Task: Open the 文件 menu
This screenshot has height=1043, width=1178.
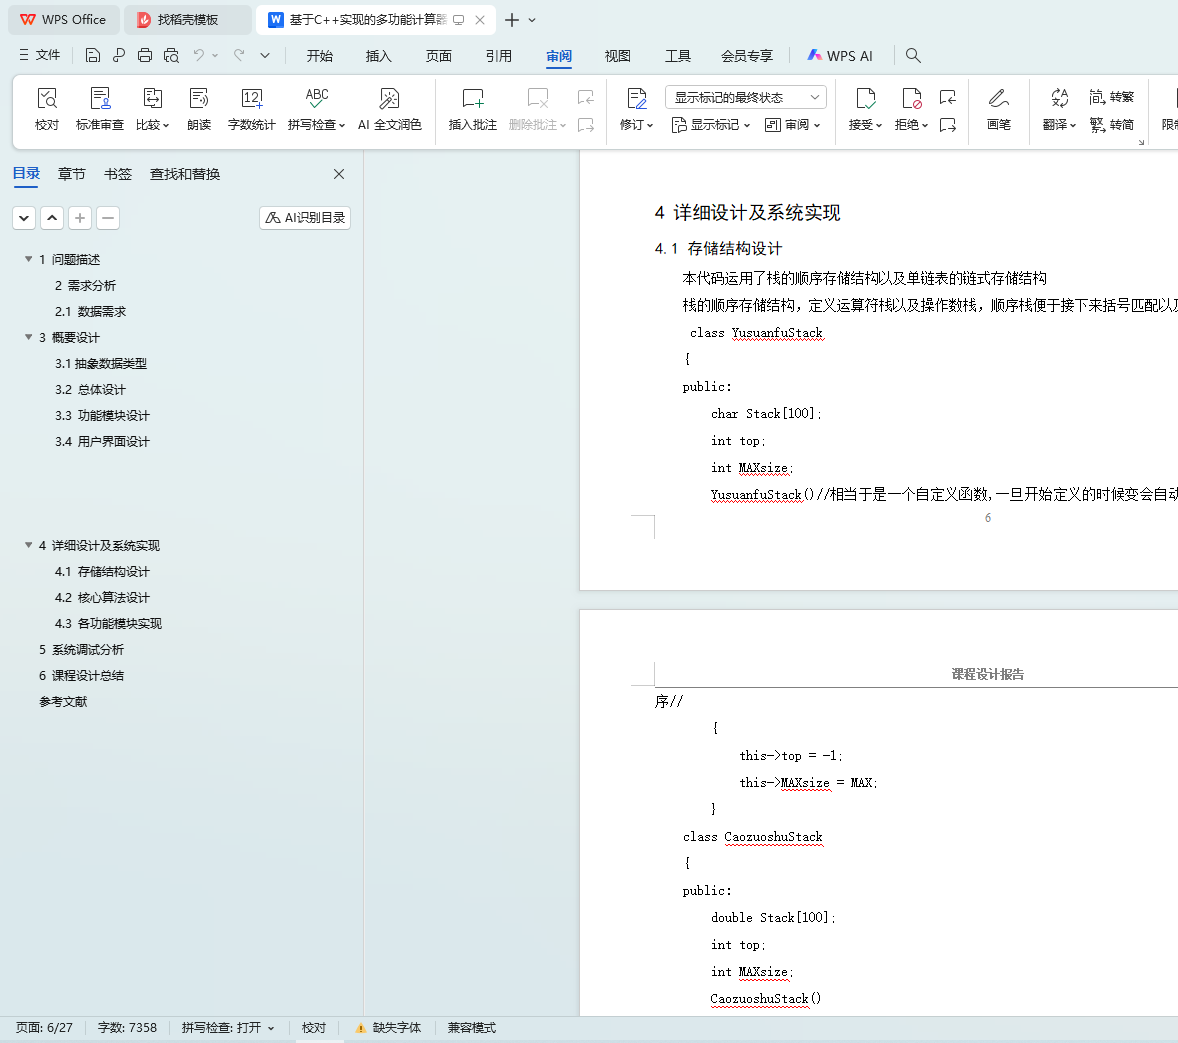Action: (x=39, y=55)
